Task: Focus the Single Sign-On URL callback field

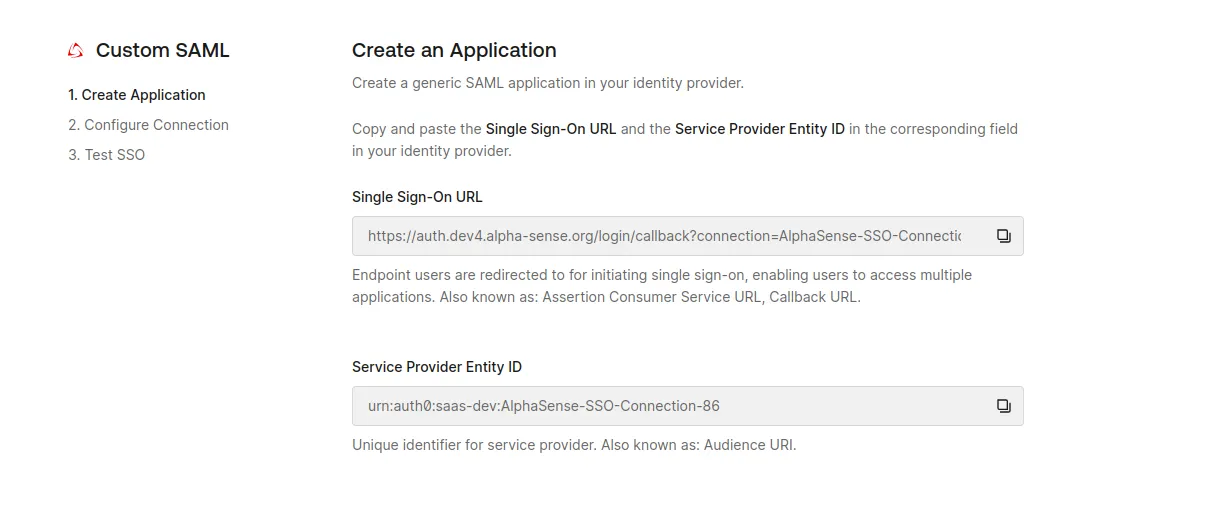Action: click(x=664, y=236)
